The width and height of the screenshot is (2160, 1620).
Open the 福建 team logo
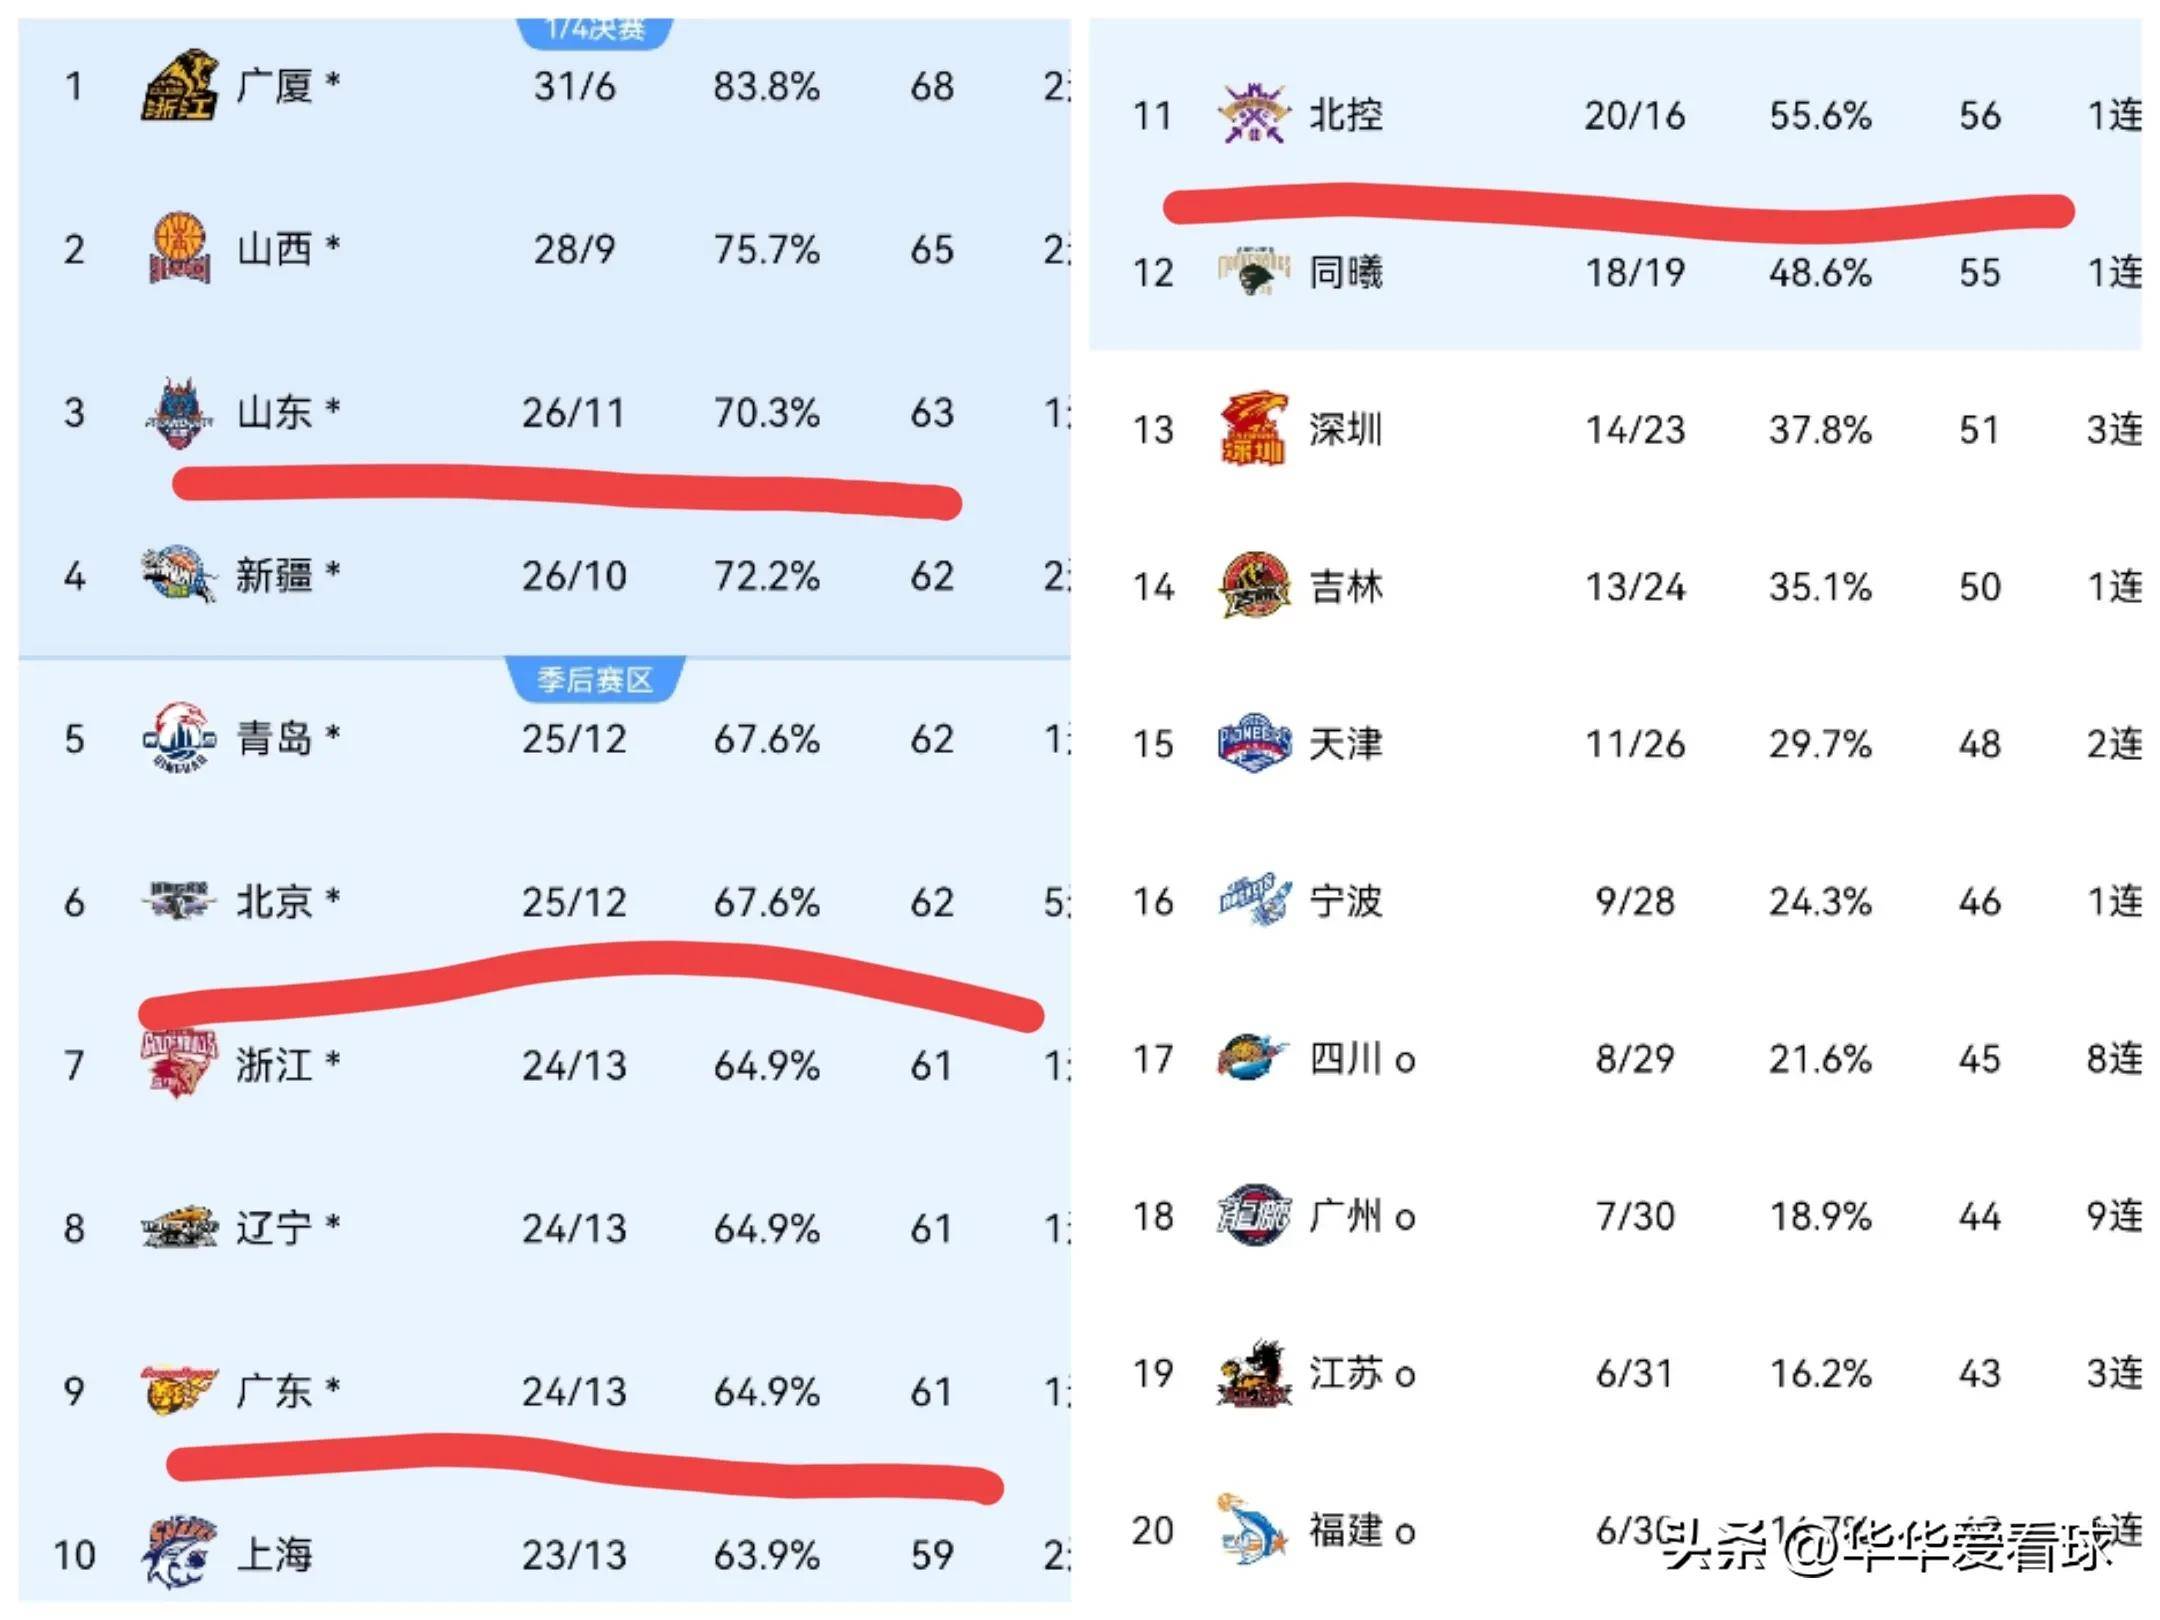click(x=1254, y=1529)
